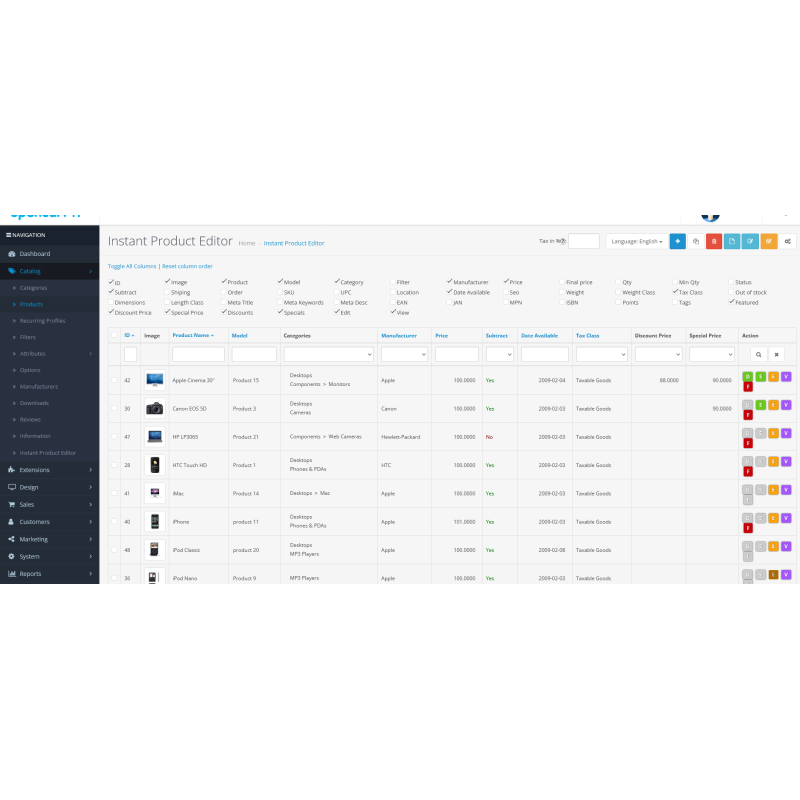
Task: Open the Manufacturer filter dropdown
Action: pyautogui.click(x=404, y=354)
